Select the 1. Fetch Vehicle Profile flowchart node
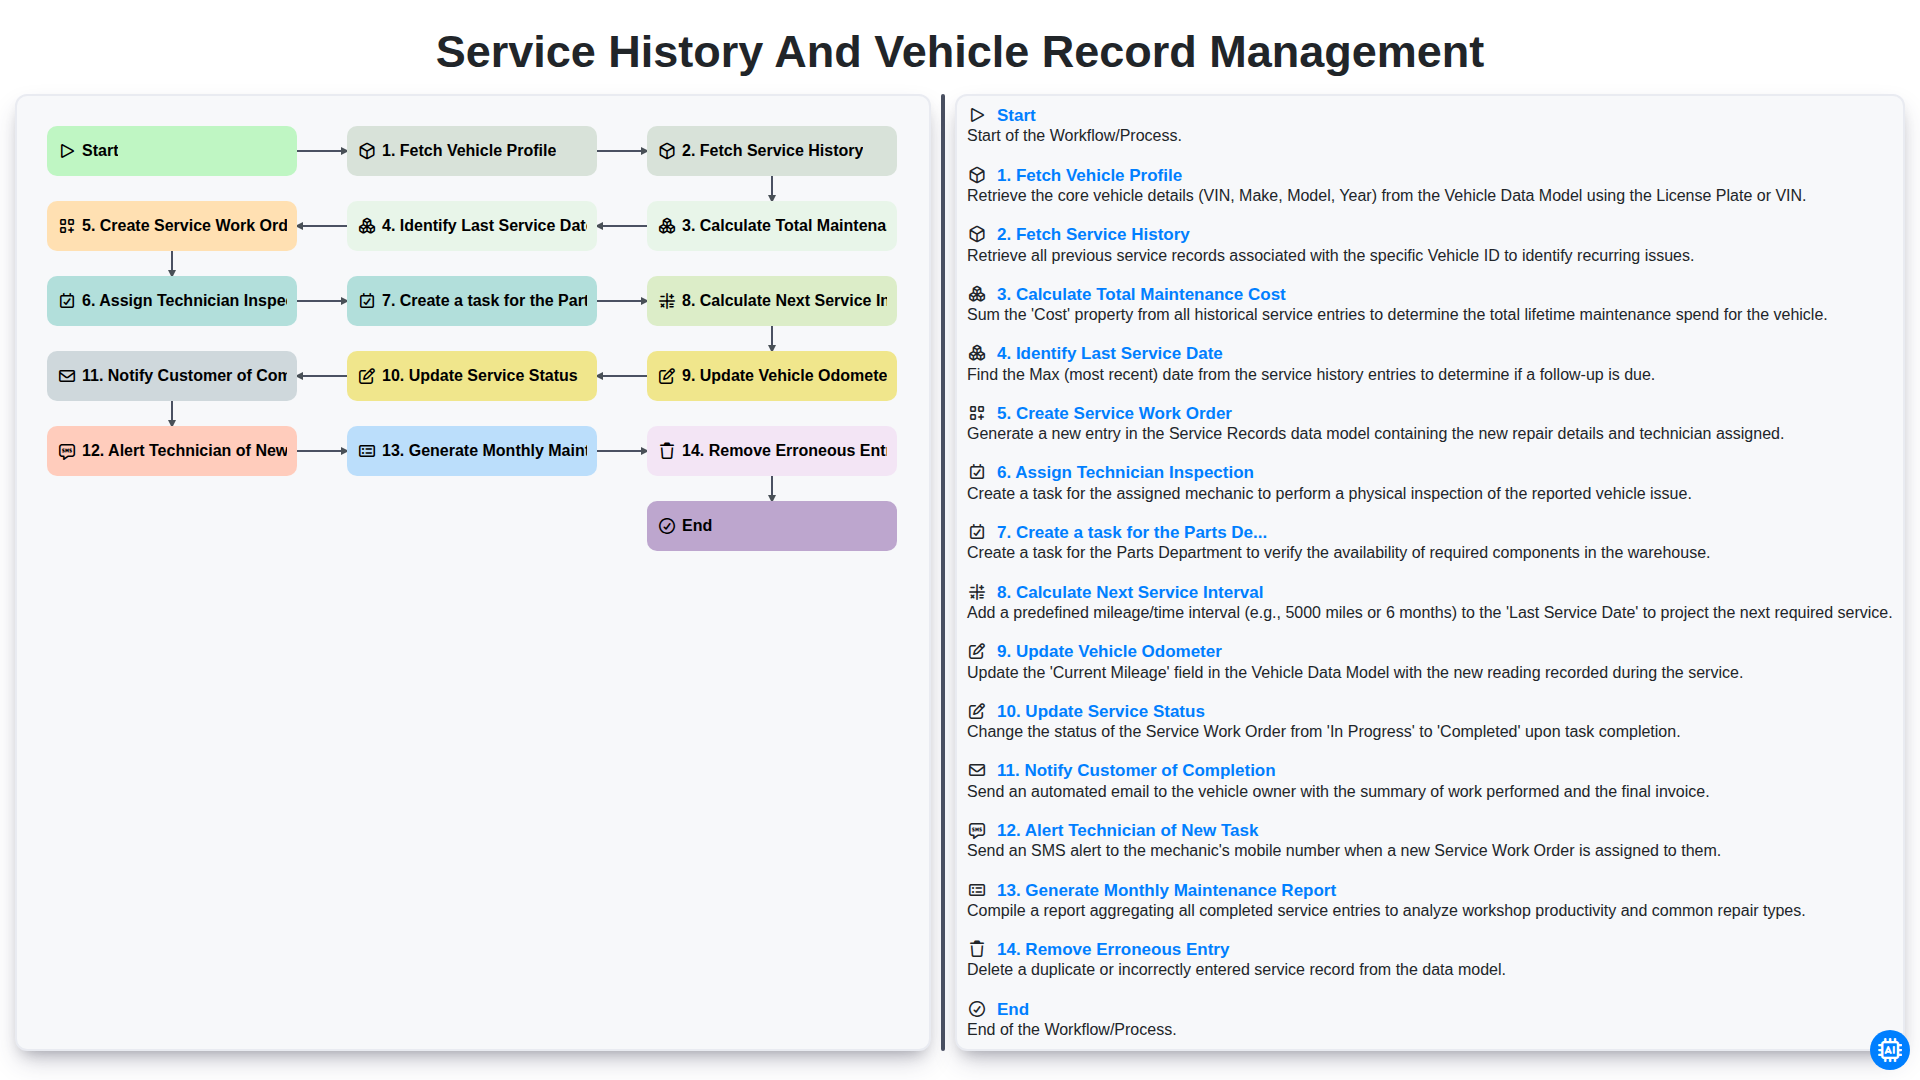The image size is (1920, 1080). coord(472,151)
